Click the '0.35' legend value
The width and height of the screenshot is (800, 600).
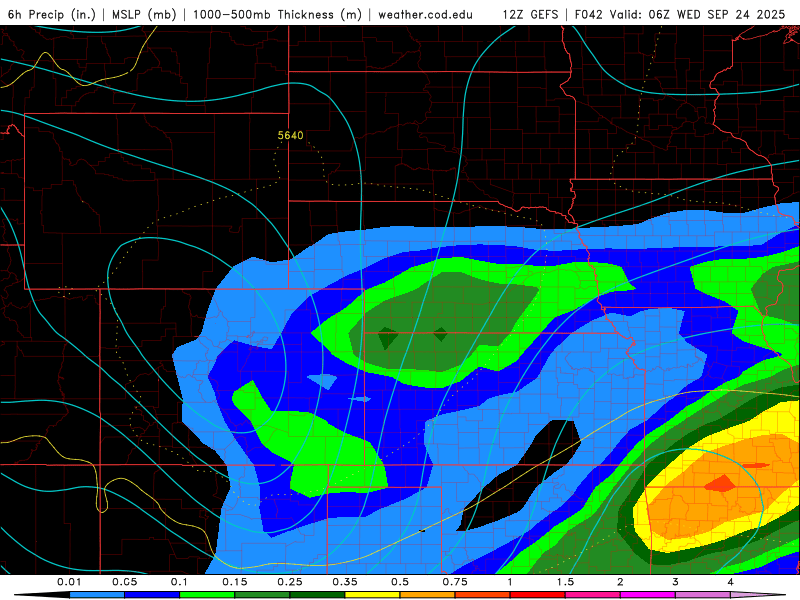[345, 582]
